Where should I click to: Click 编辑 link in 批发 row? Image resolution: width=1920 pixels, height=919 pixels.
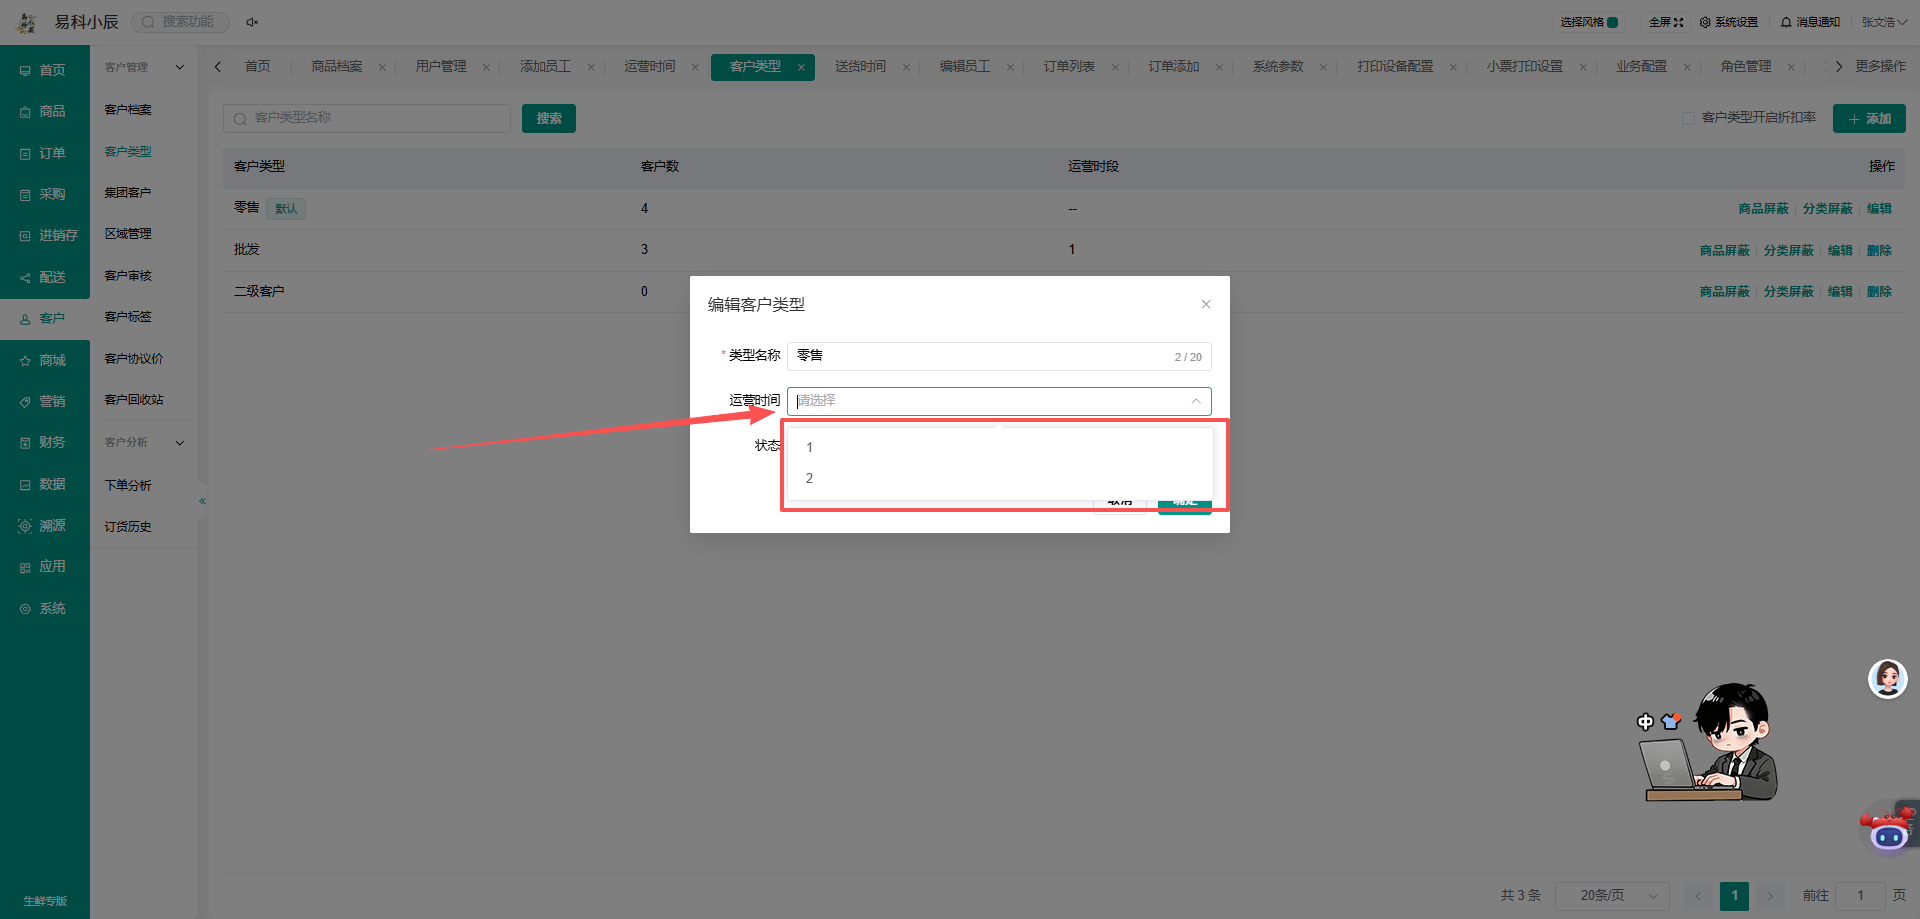1840,250
